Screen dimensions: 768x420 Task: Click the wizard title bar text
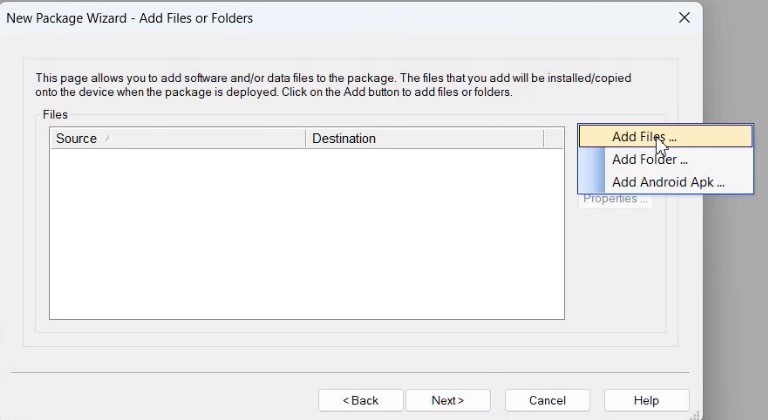[130, 18]
